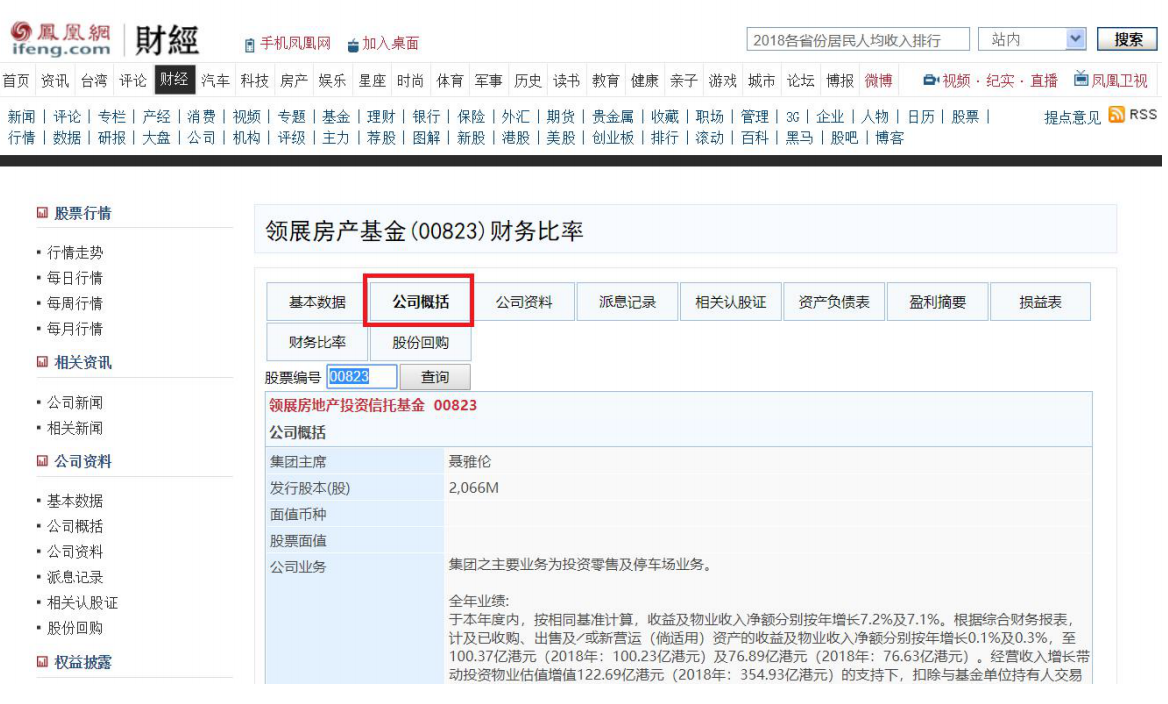Viewport: 1168px width, 704px height.
Task: Select the chairman name 聂雅伦
Action: 470,462
